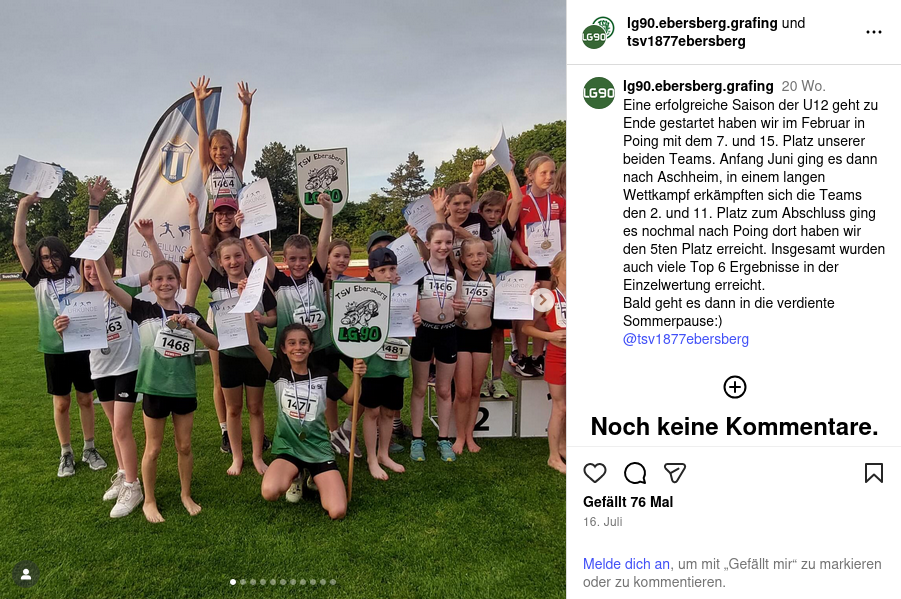This screenshot has height=599, width=901.
Task: Click the 'Melde dich an' login link
Action: [x=626, y=564]
